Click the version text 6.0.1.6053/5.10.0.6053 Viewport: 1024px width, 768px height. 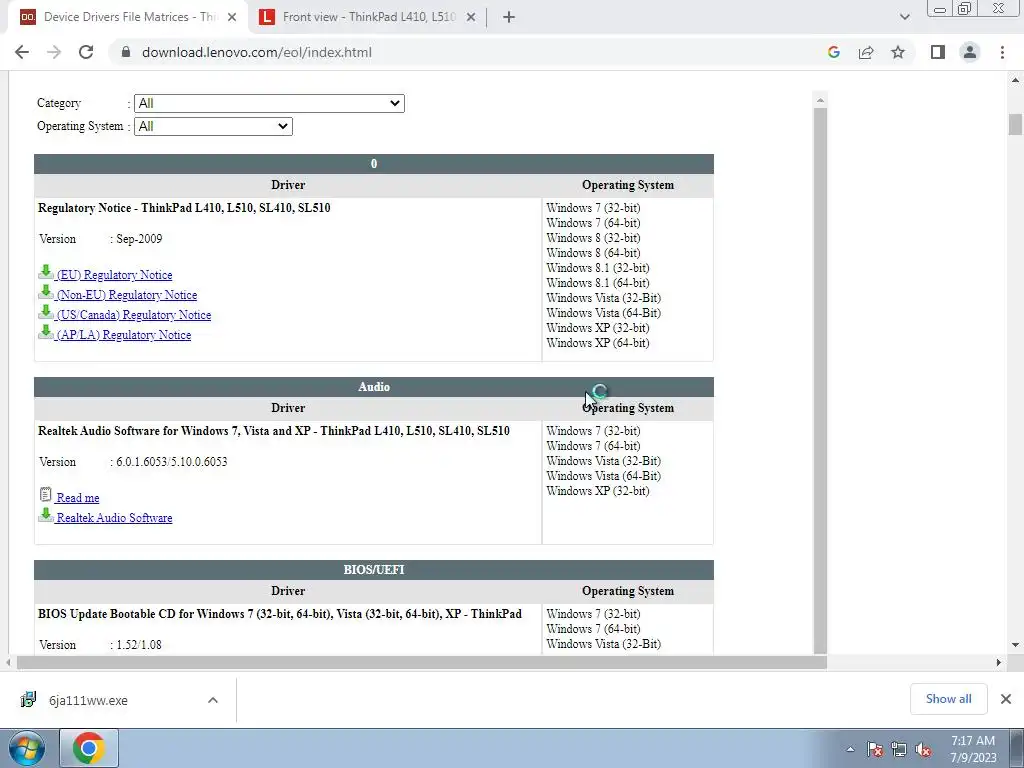pos(172,462)
